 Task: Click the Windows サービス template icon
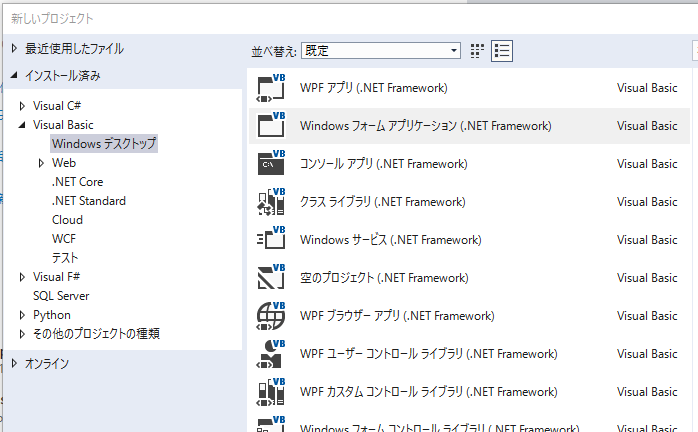[x=272, y=240]
